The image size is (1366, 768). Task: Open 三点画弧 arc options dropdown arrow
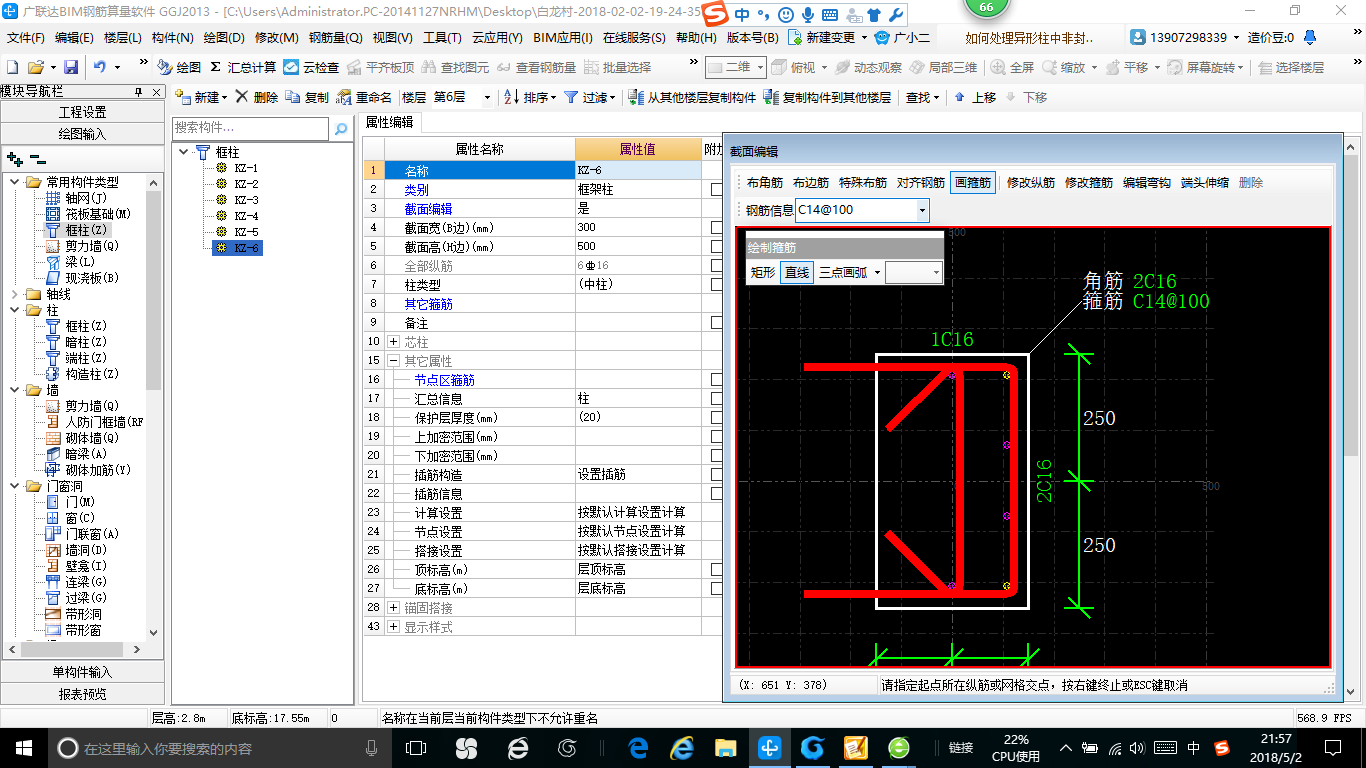877,272
